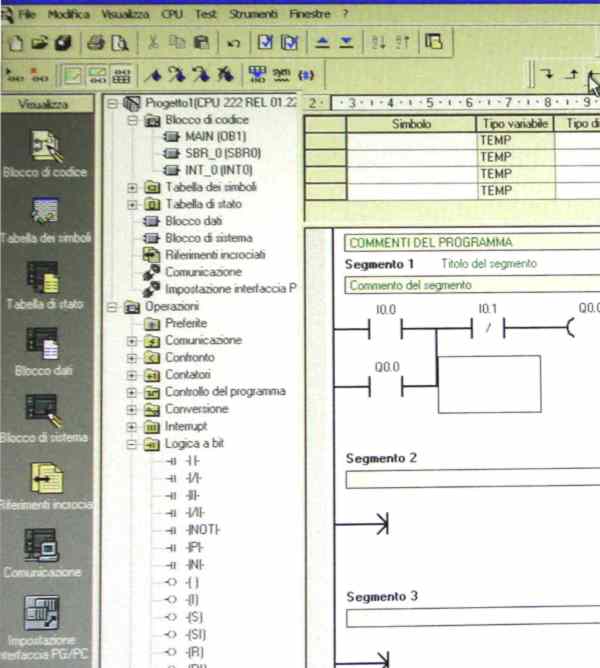
Task: Collapse the Logica a bit folder
Action: 133,444
